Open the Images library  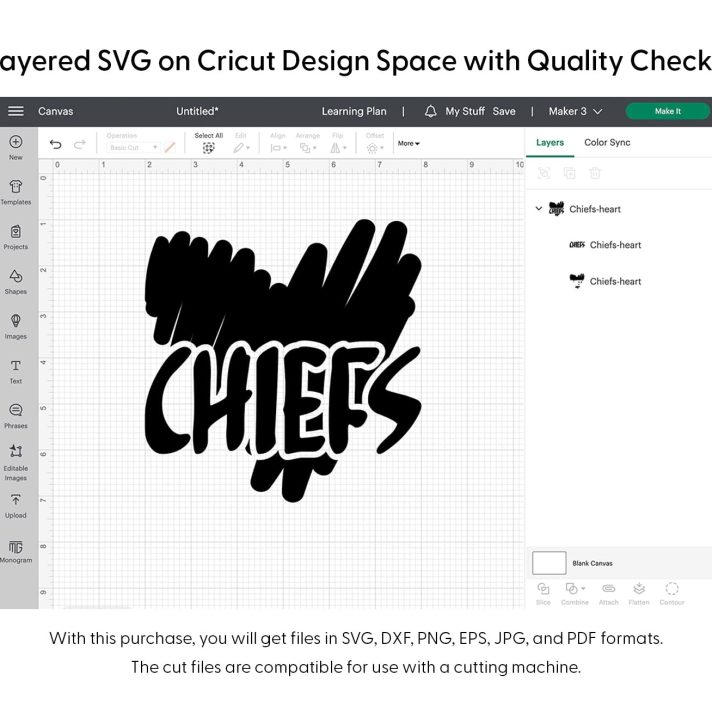coord(16,327)
